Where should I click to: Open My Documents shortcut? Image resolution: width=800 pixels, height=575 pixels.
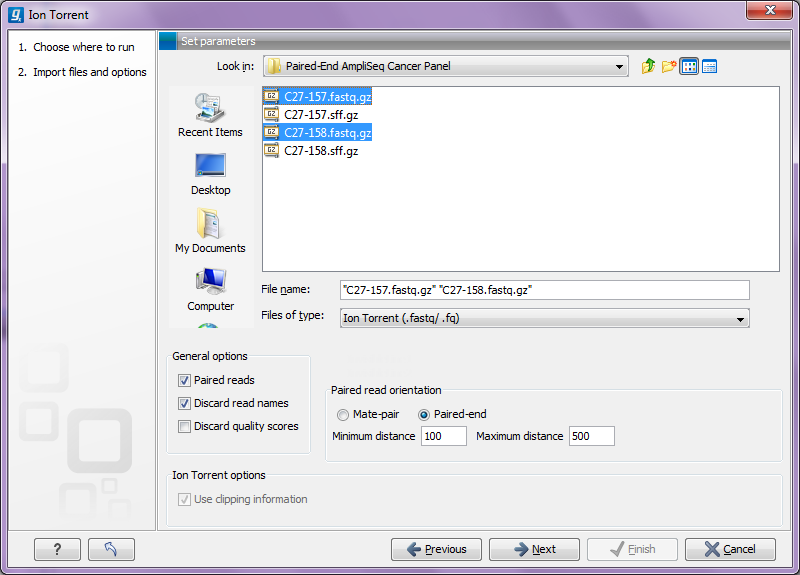point(210,231)
